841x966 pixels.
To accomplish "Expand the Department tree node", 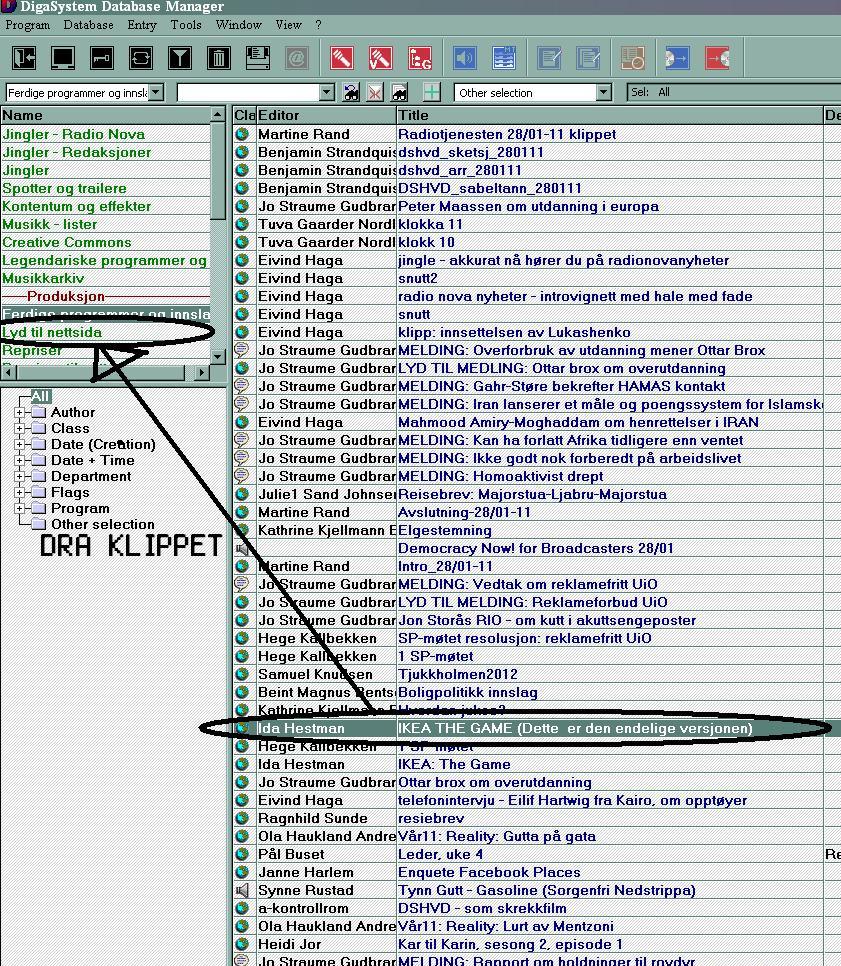I will coord(20,476).
